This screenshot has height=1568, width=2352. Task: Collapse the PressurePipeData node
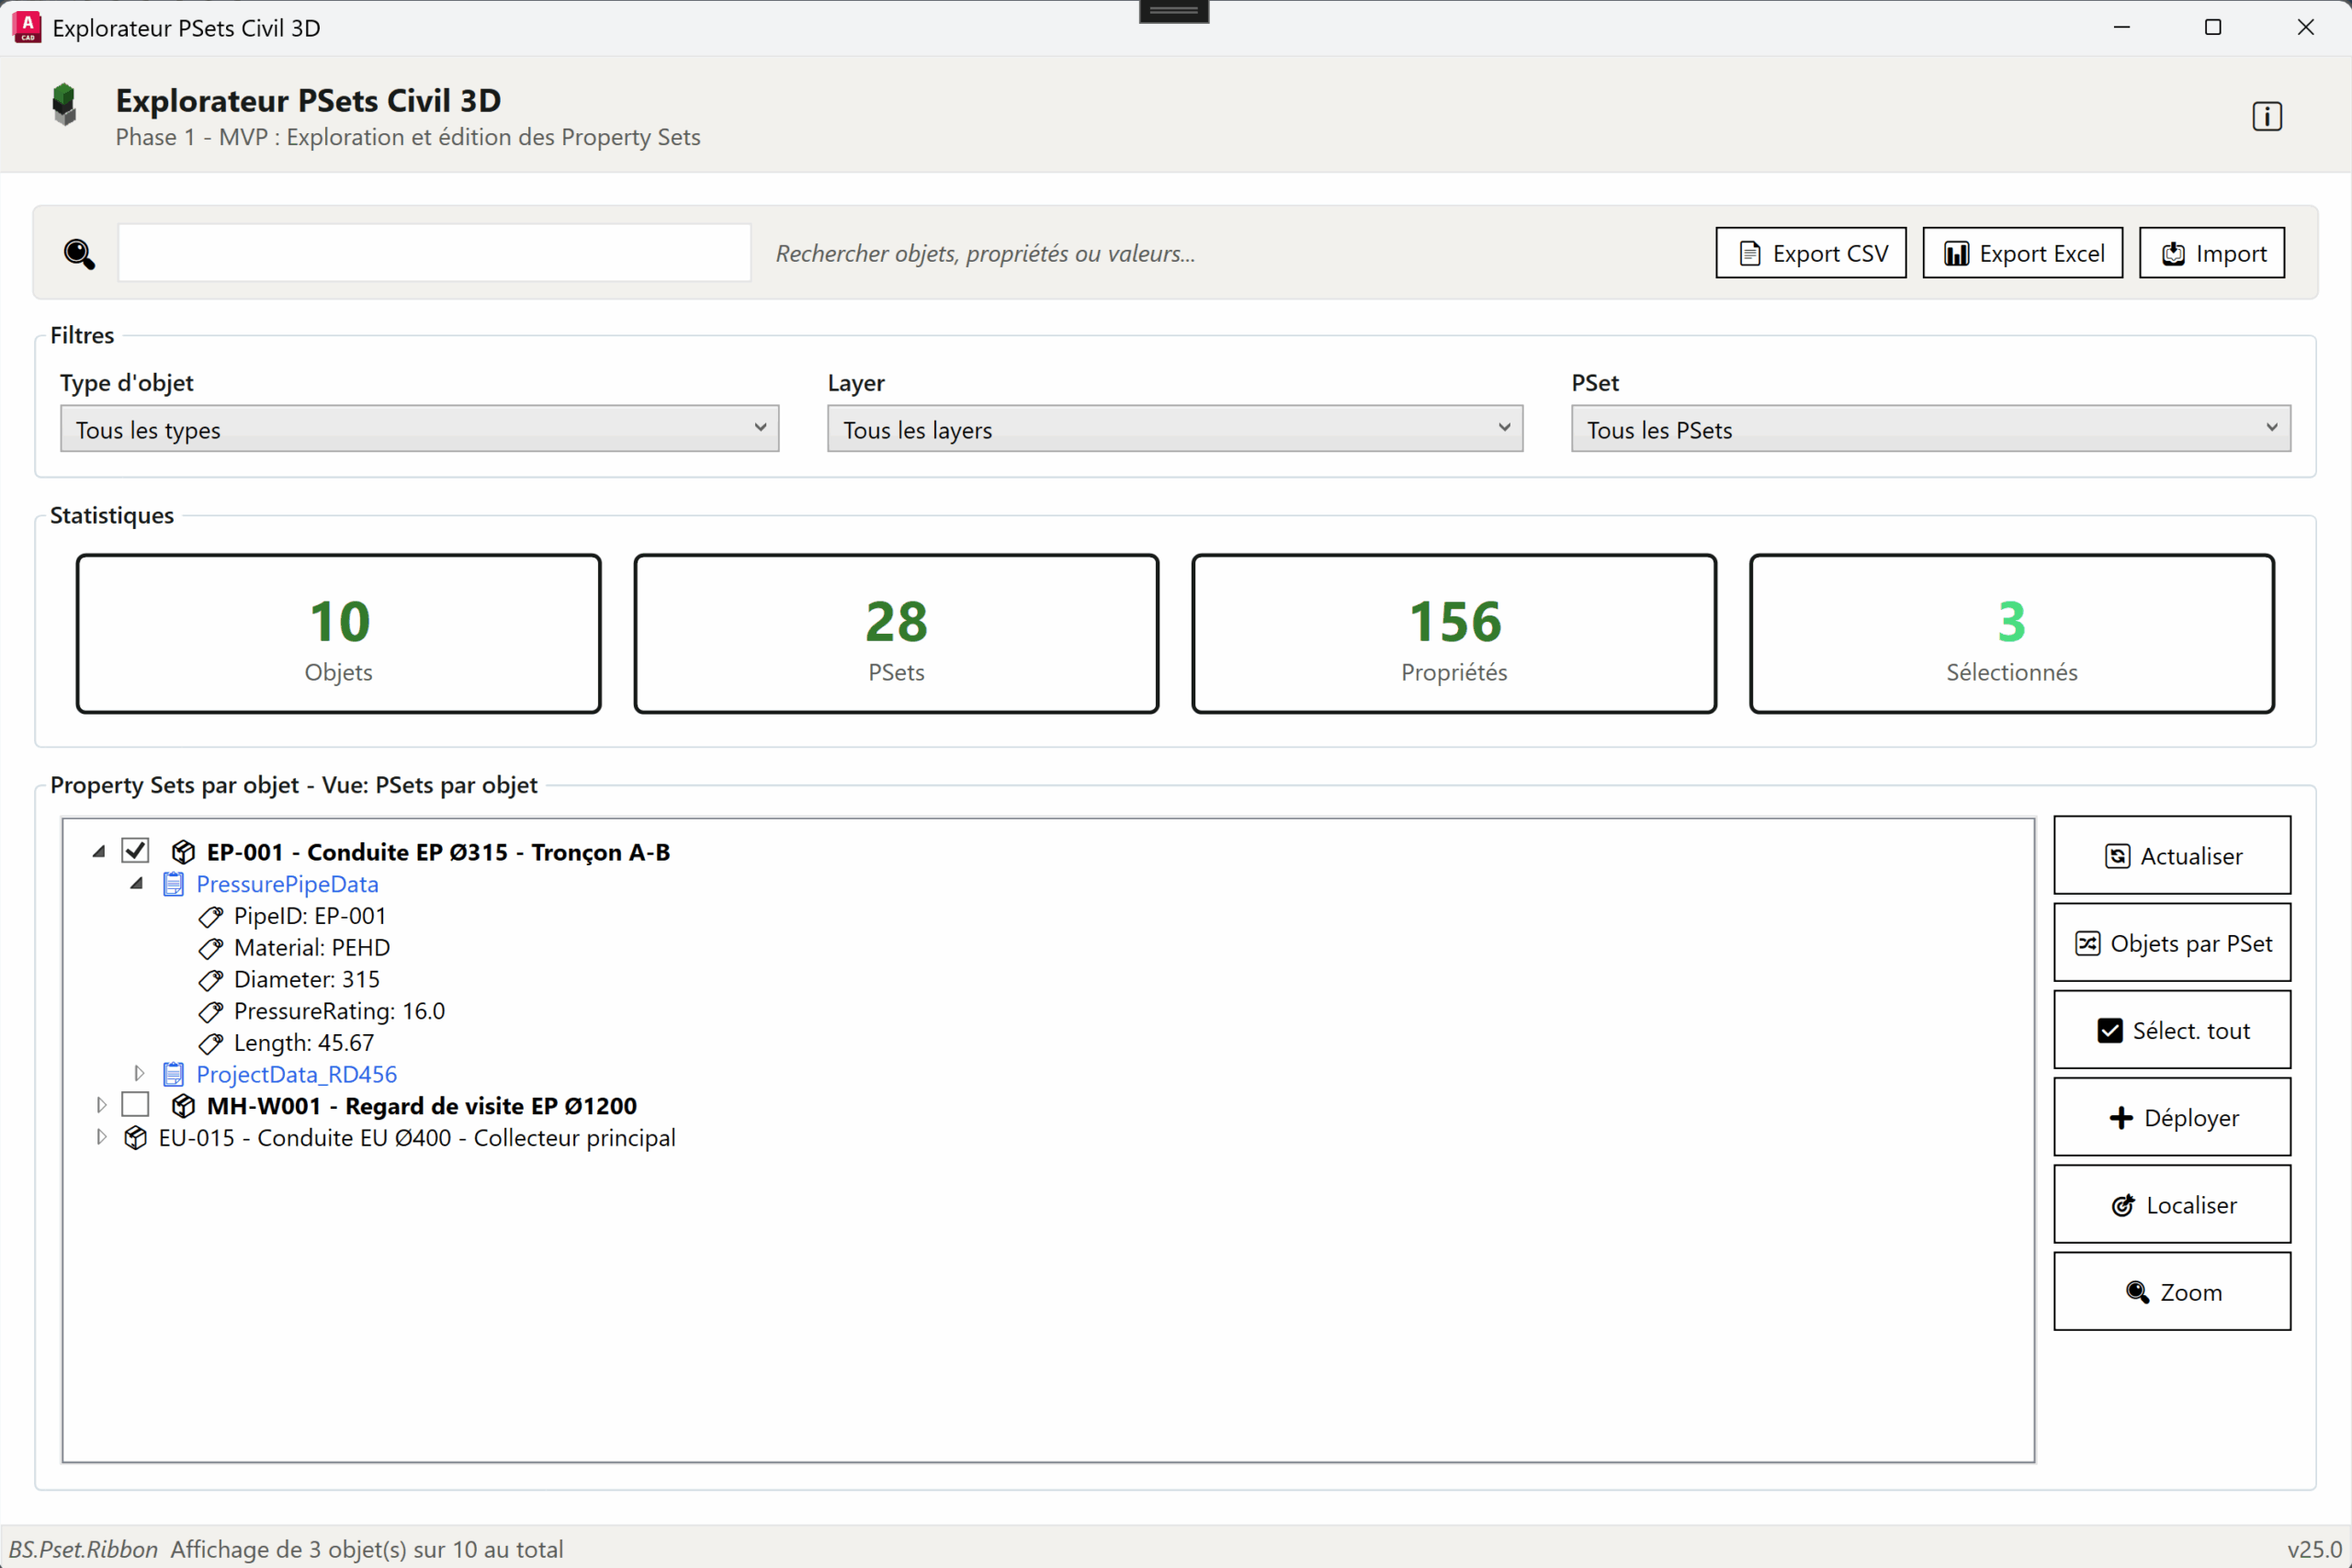[137, 883]
